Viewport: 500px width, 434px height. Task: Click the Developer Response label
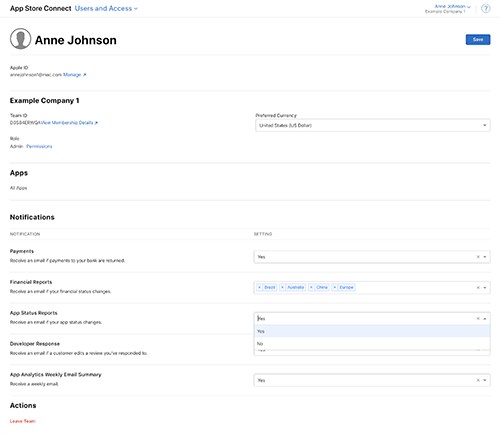tap(35, 344)
